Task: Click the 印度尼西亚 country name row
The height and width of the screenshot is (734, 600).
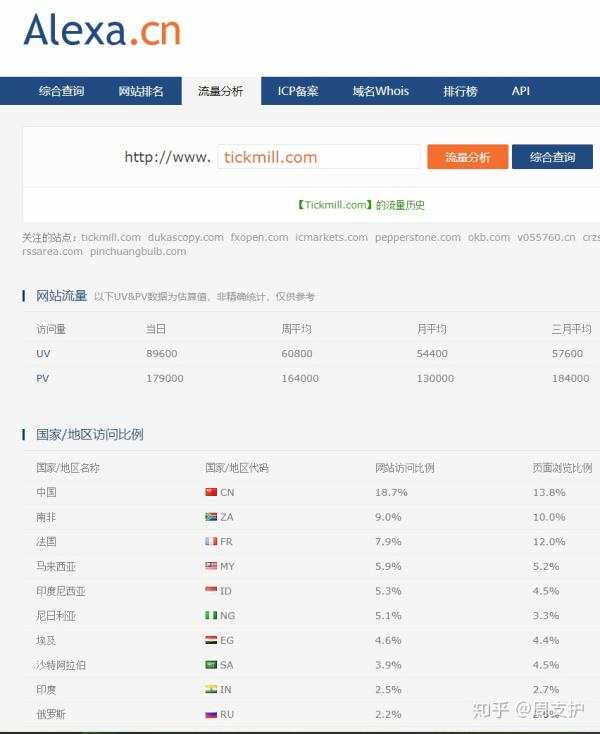Action: click(x=61, y=591)
